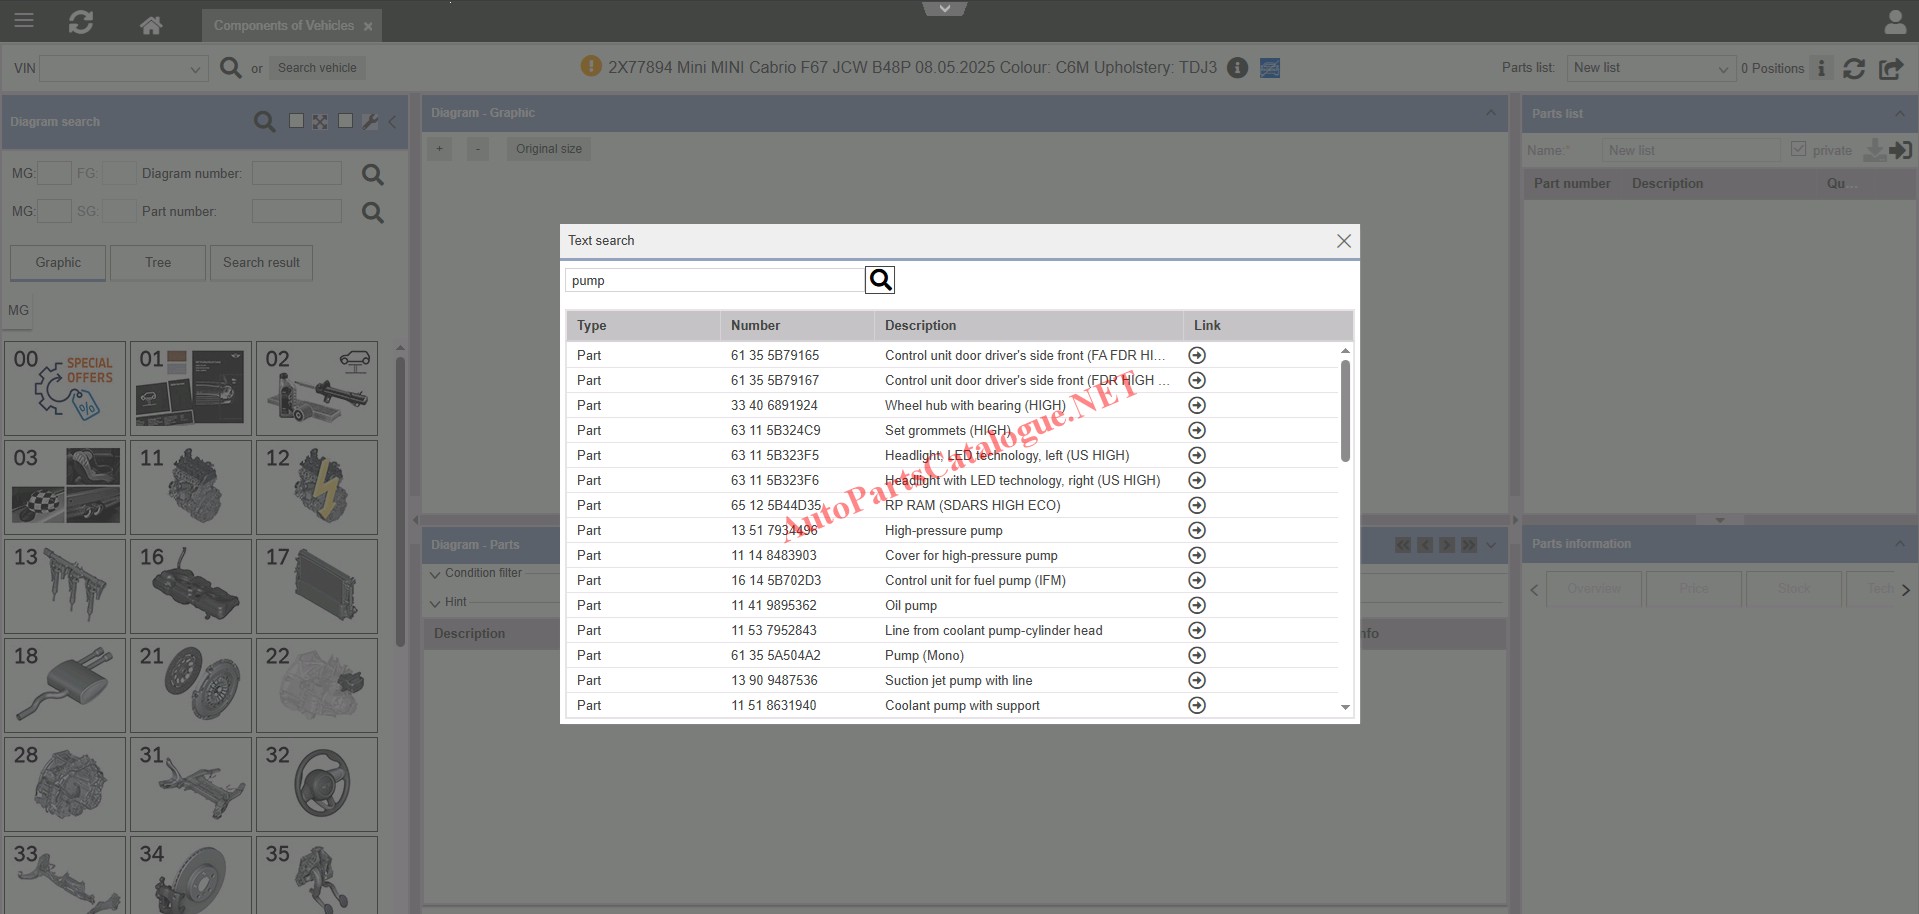The width and height of the screenshot is (1919, 914).
Task: Open the Parts list New list dropdown
Action: click(x=1722, y=69)
